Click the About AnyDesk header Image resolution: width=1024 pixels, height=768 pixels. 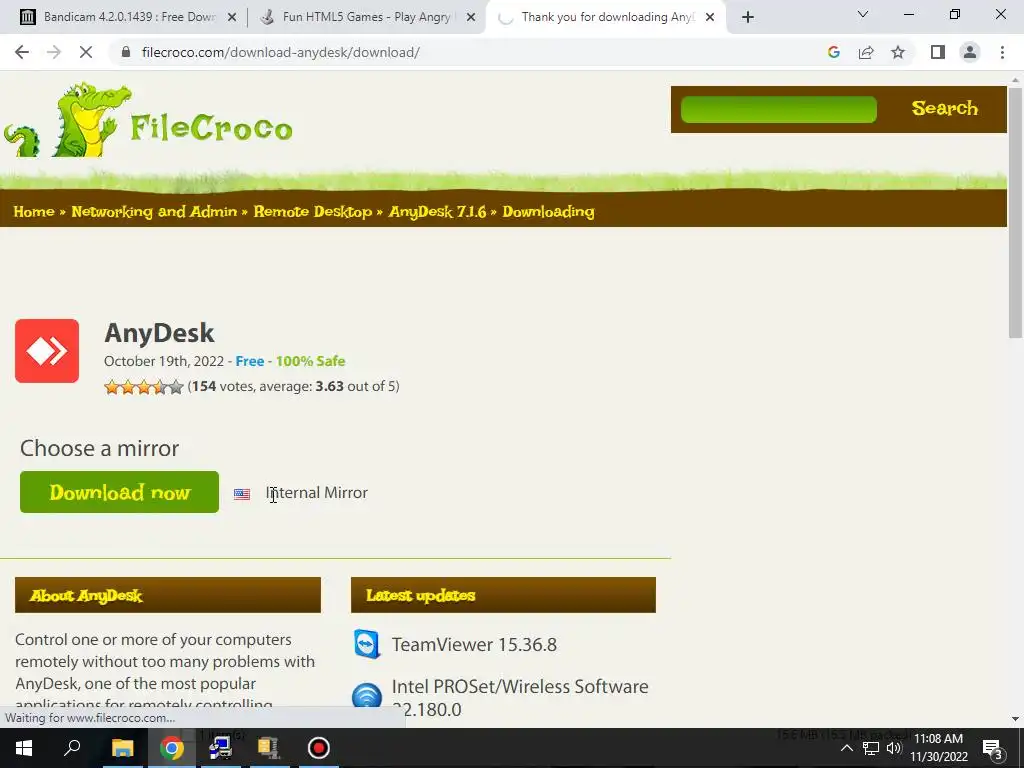point(168,595)
